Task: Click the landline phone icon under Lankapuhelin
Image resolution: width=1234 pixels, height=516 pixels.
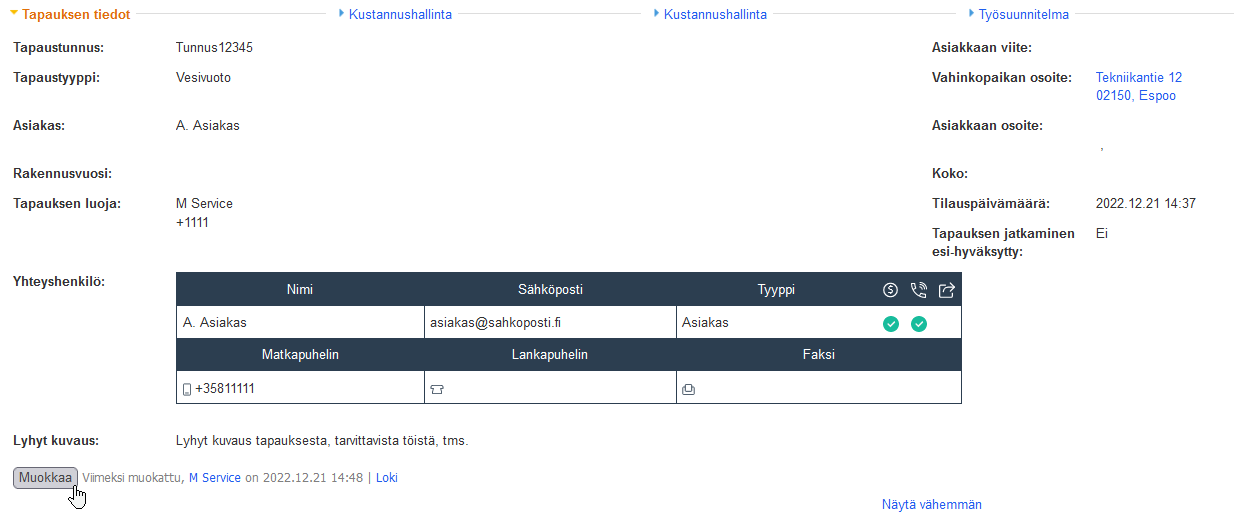Action: [436, 389]
